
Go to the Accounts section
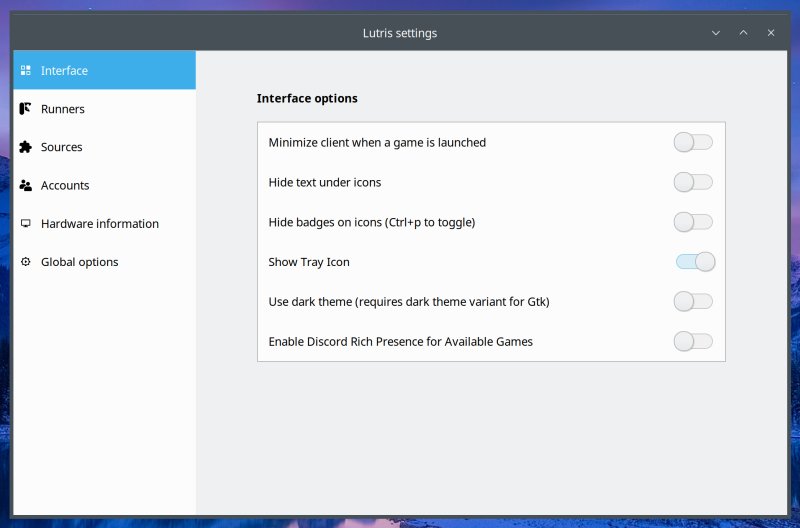[105, 185]
